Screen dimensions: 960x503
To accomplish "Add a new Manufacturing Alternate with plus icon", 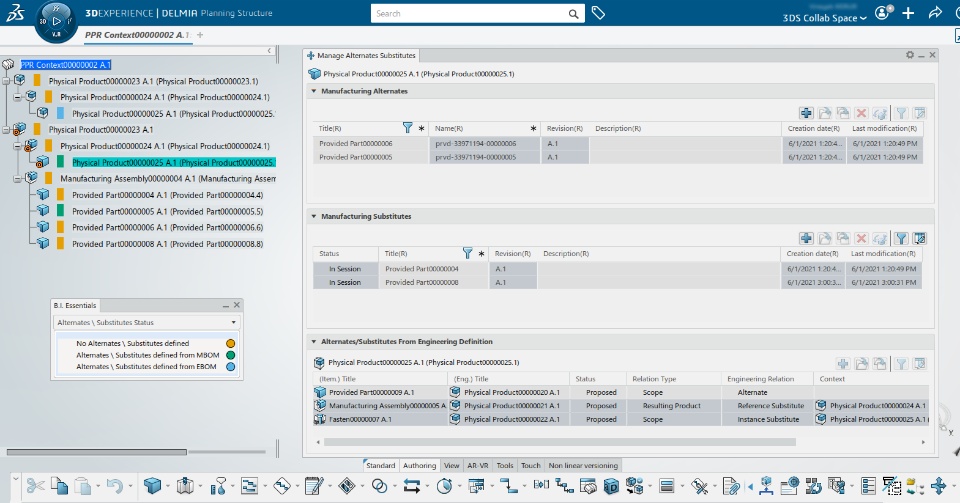I will (806, 113).
